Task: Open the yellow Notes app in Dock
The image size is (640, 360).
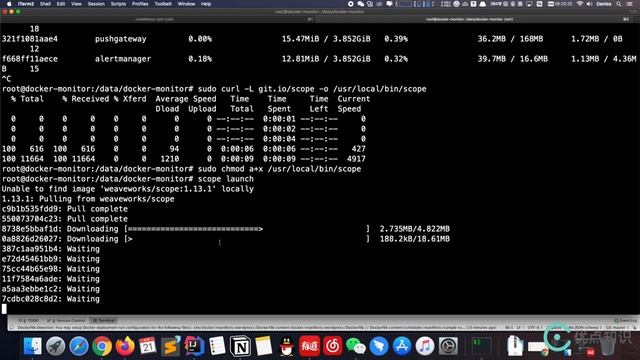Action: click(x=264, y=346)
